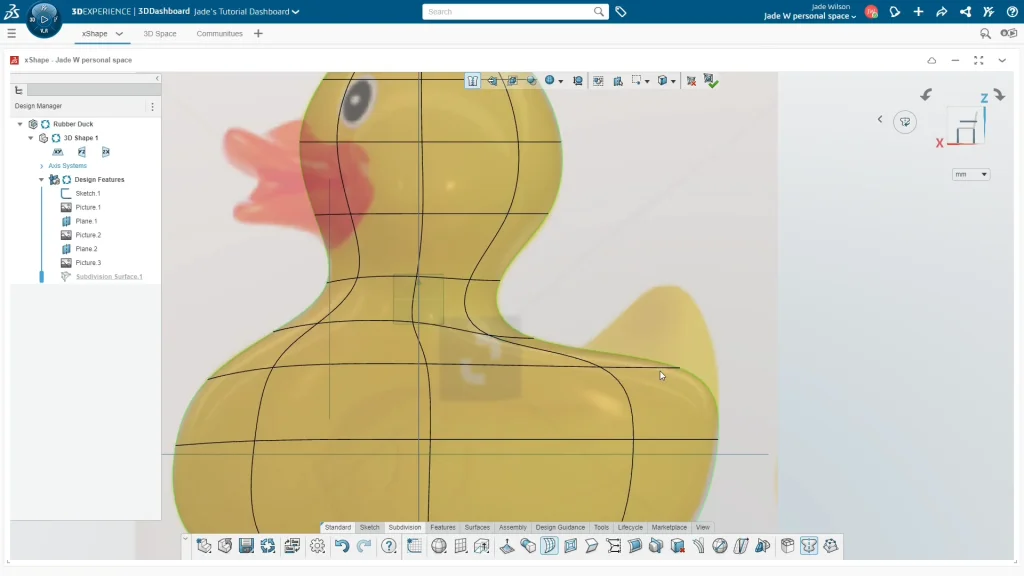Viewport: 1024px width, 576px height.
Task: Click the first new-content icon in the bottom toolbar
Action: [x=204, y=546]
